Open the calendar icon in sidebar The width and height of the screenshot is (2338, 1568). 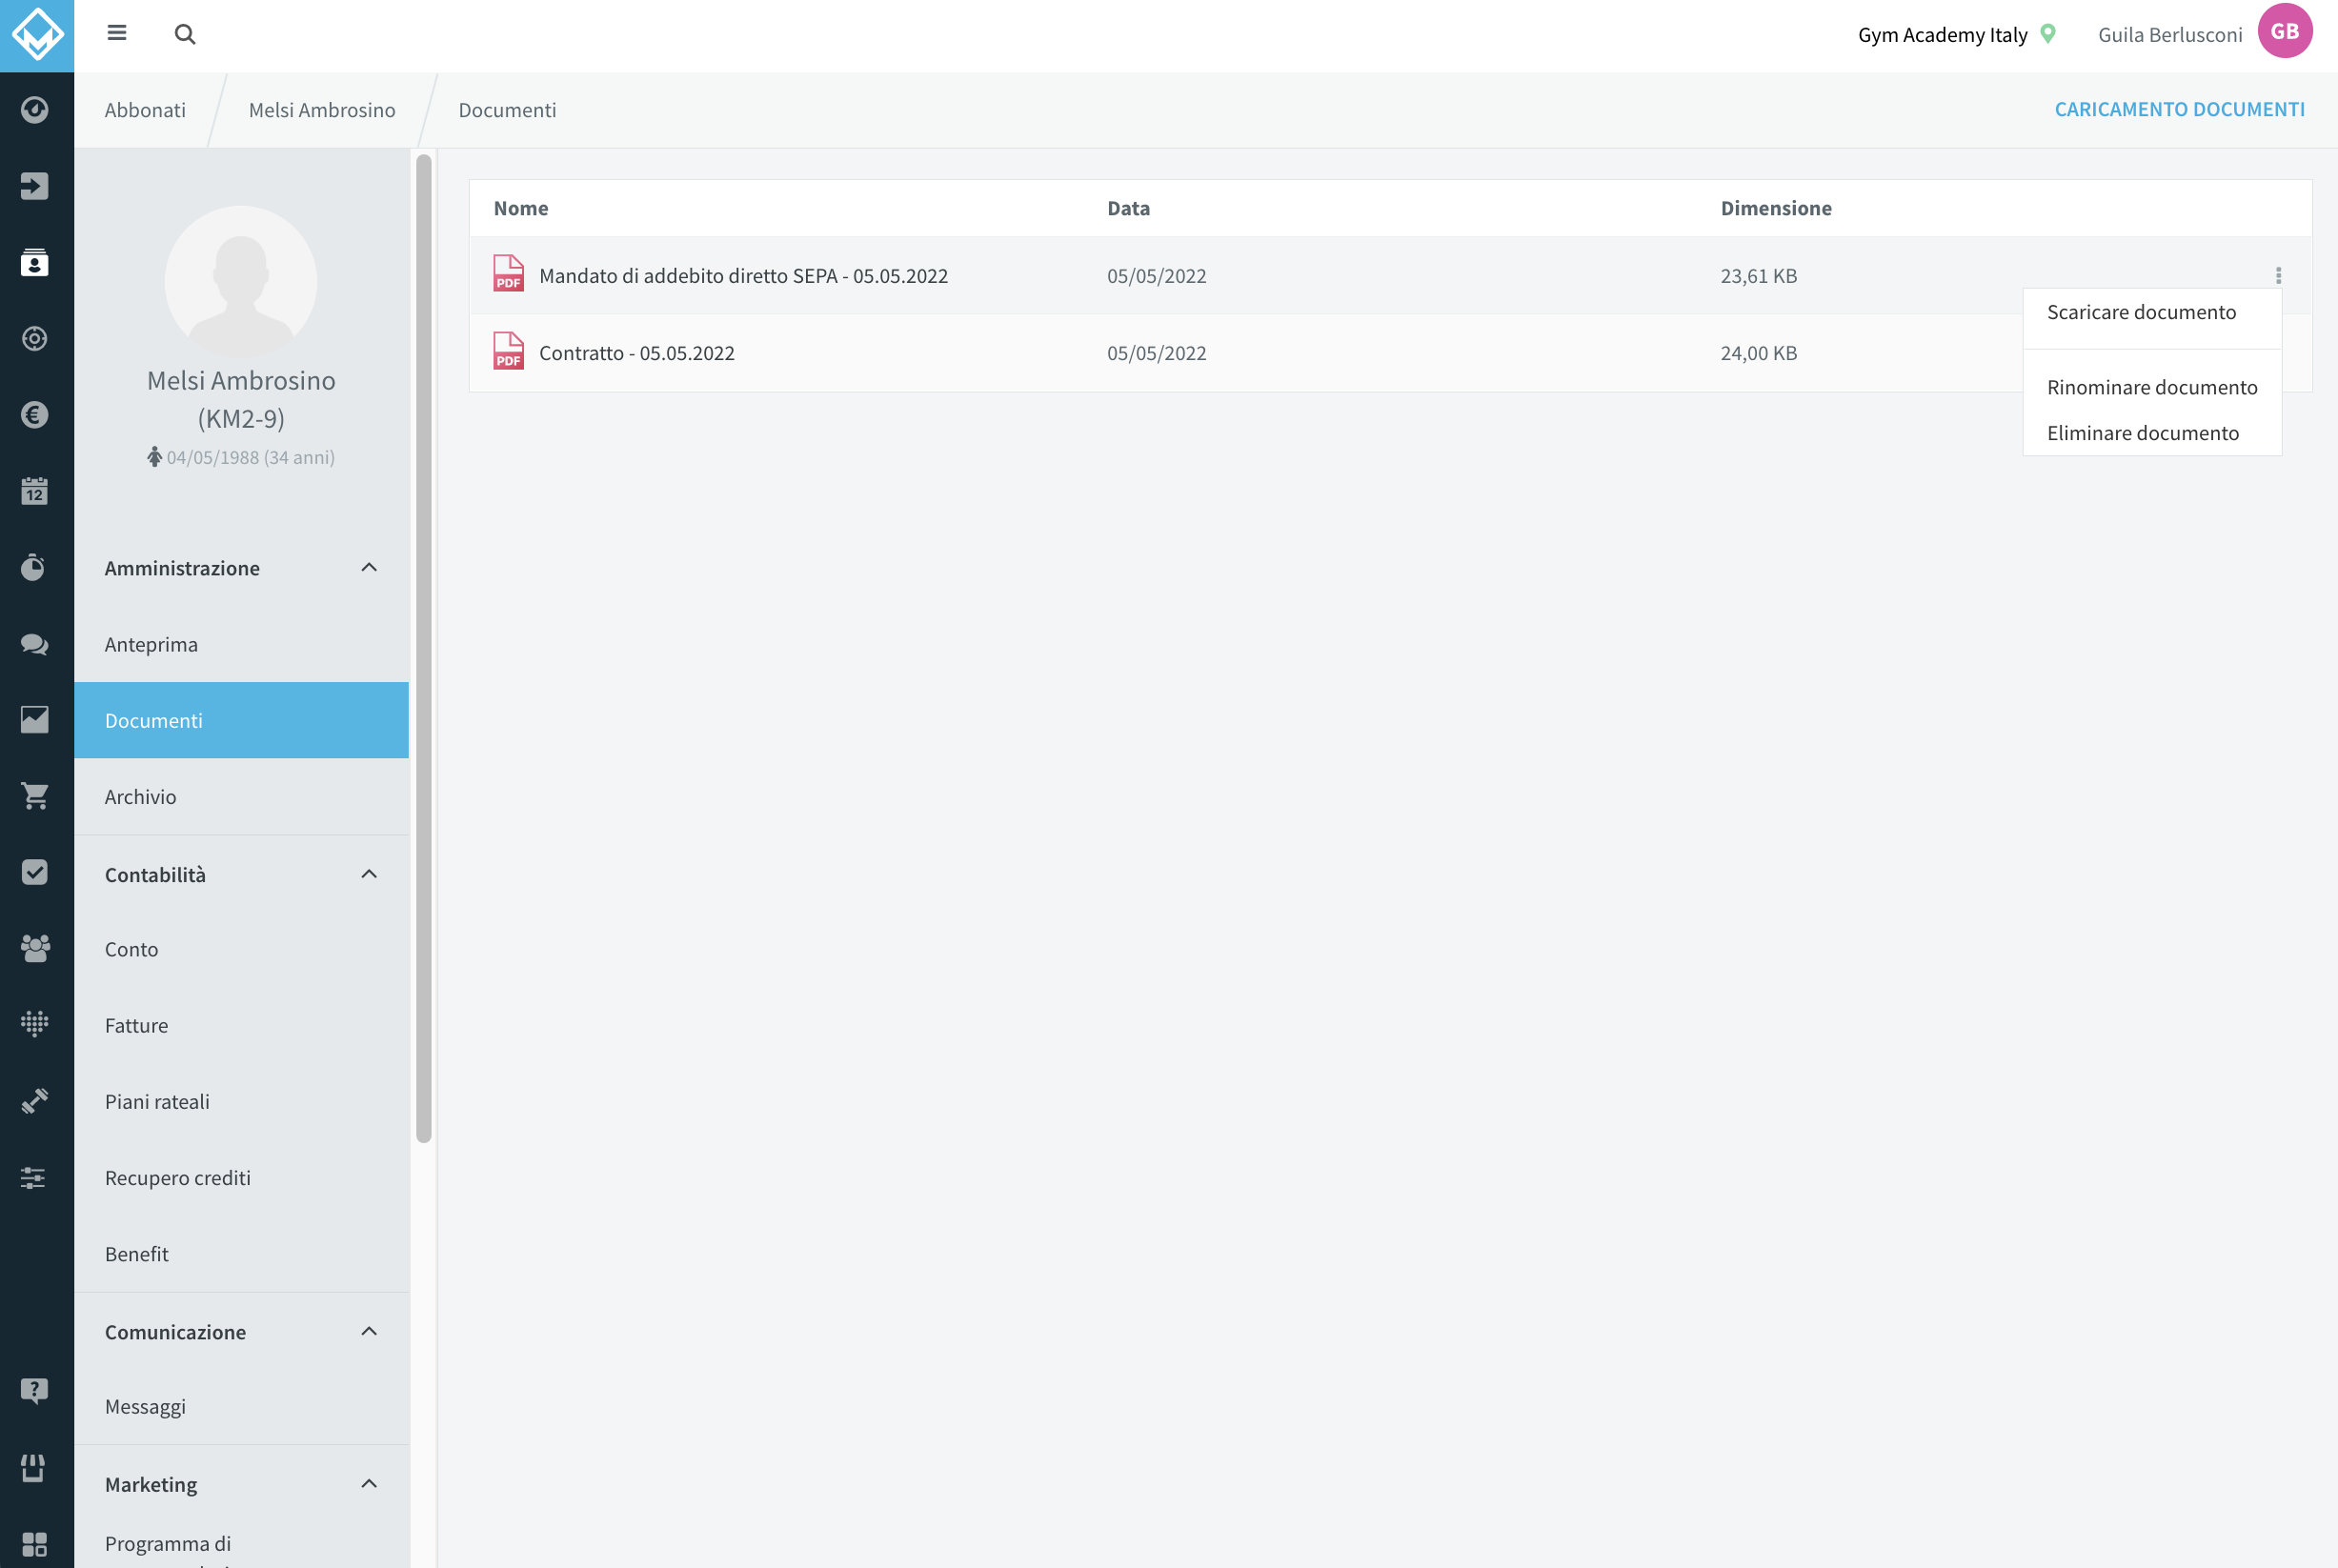pos(35,491)
